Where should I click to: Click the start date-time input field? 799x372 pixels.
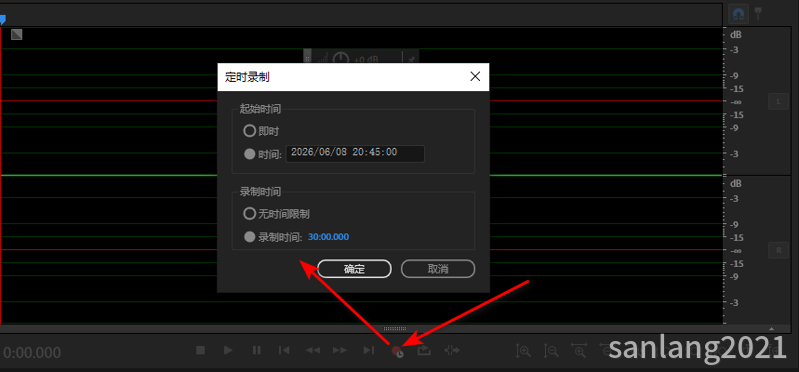(x=355, y=153)
